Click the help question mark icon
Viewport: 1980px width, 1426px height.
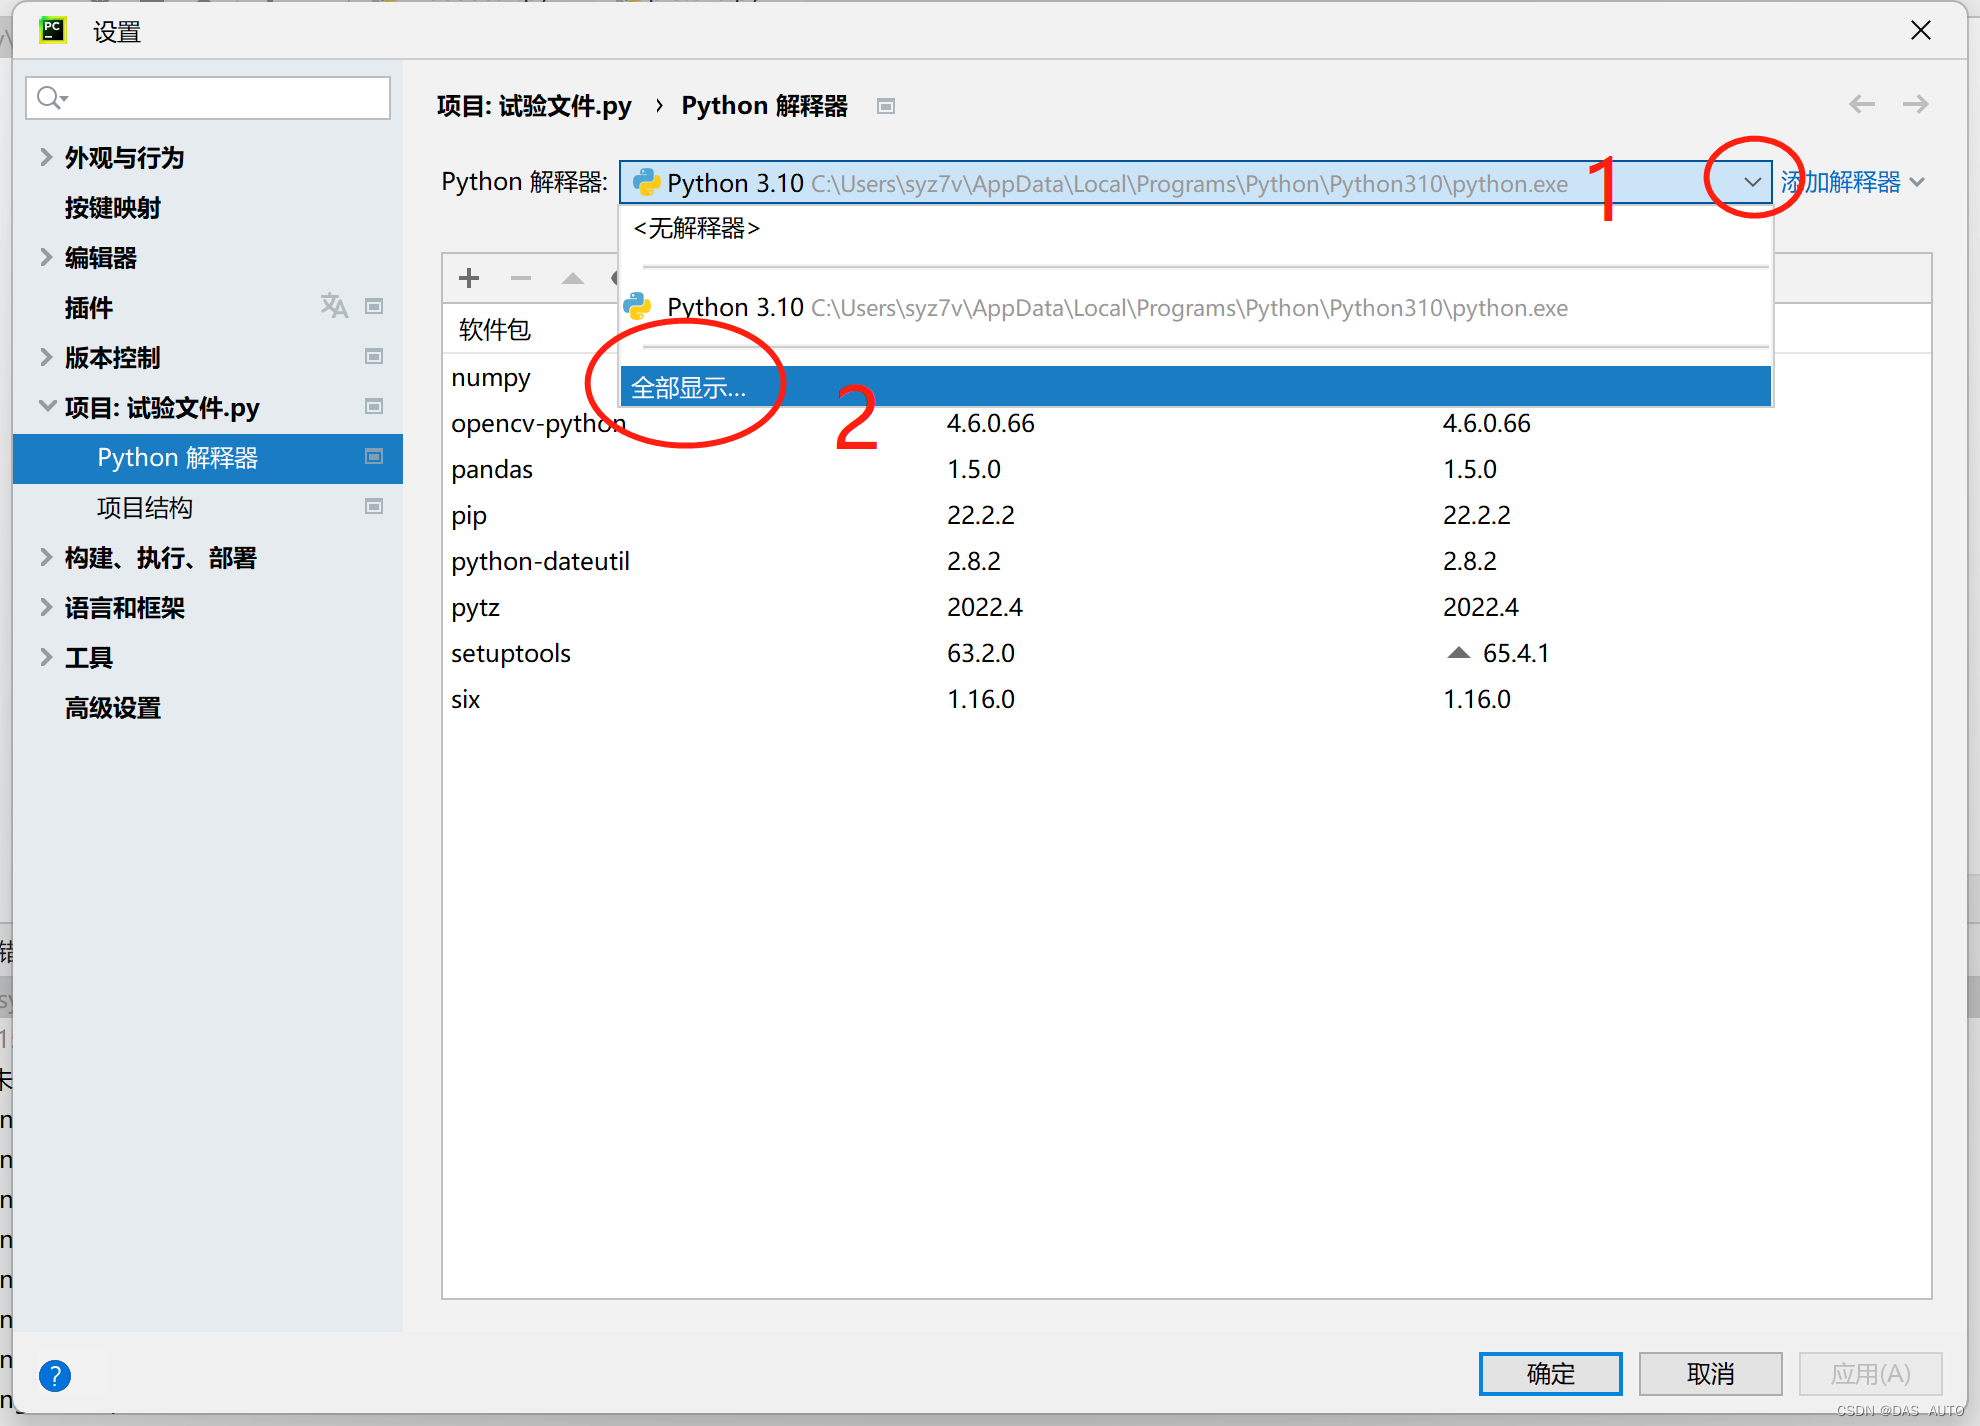click(55, 1376)
